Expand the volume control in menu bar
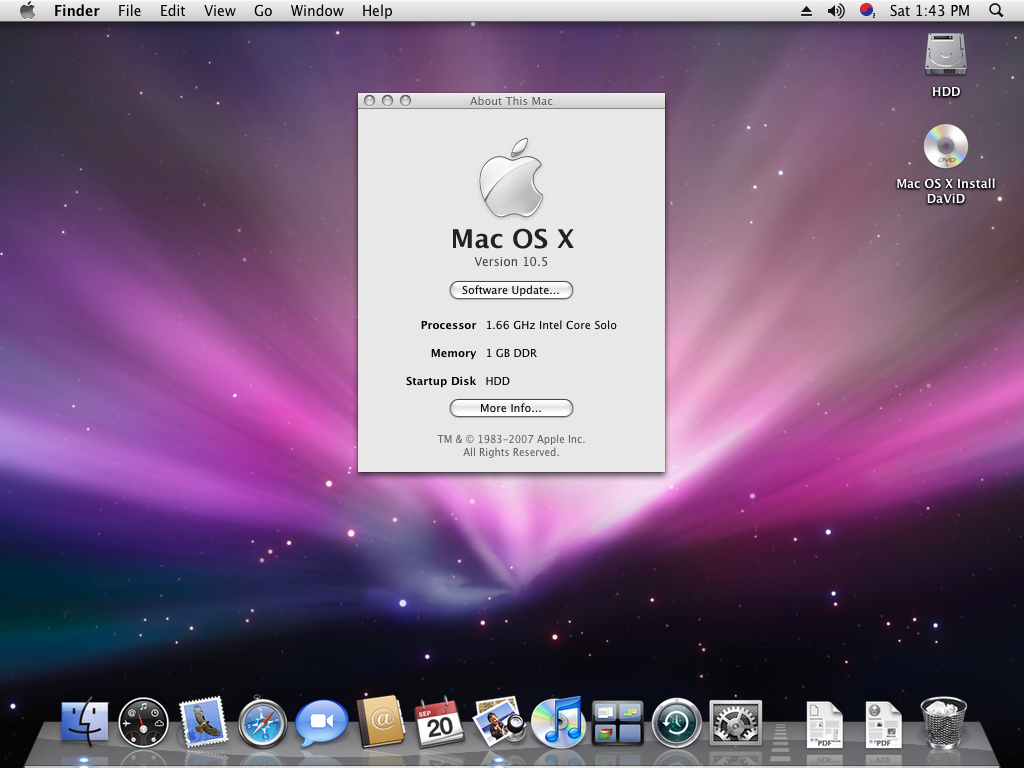 coord(836,11)
